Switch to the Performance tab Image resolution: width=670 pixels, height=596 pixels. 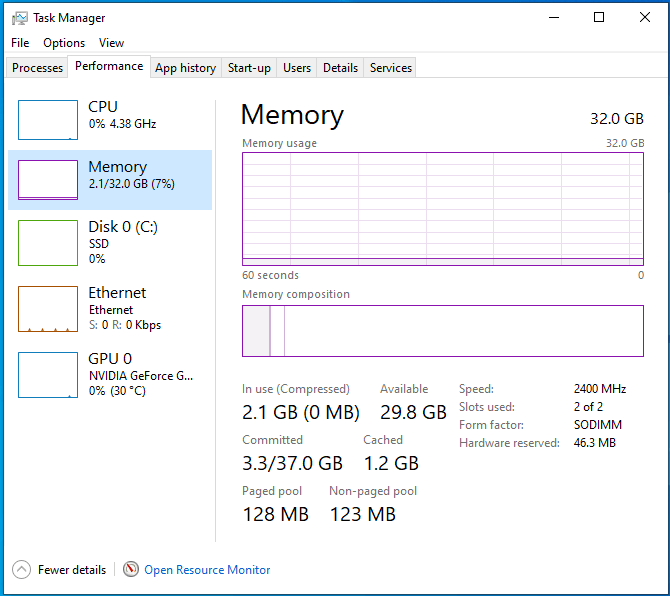(x=109, y=66)
